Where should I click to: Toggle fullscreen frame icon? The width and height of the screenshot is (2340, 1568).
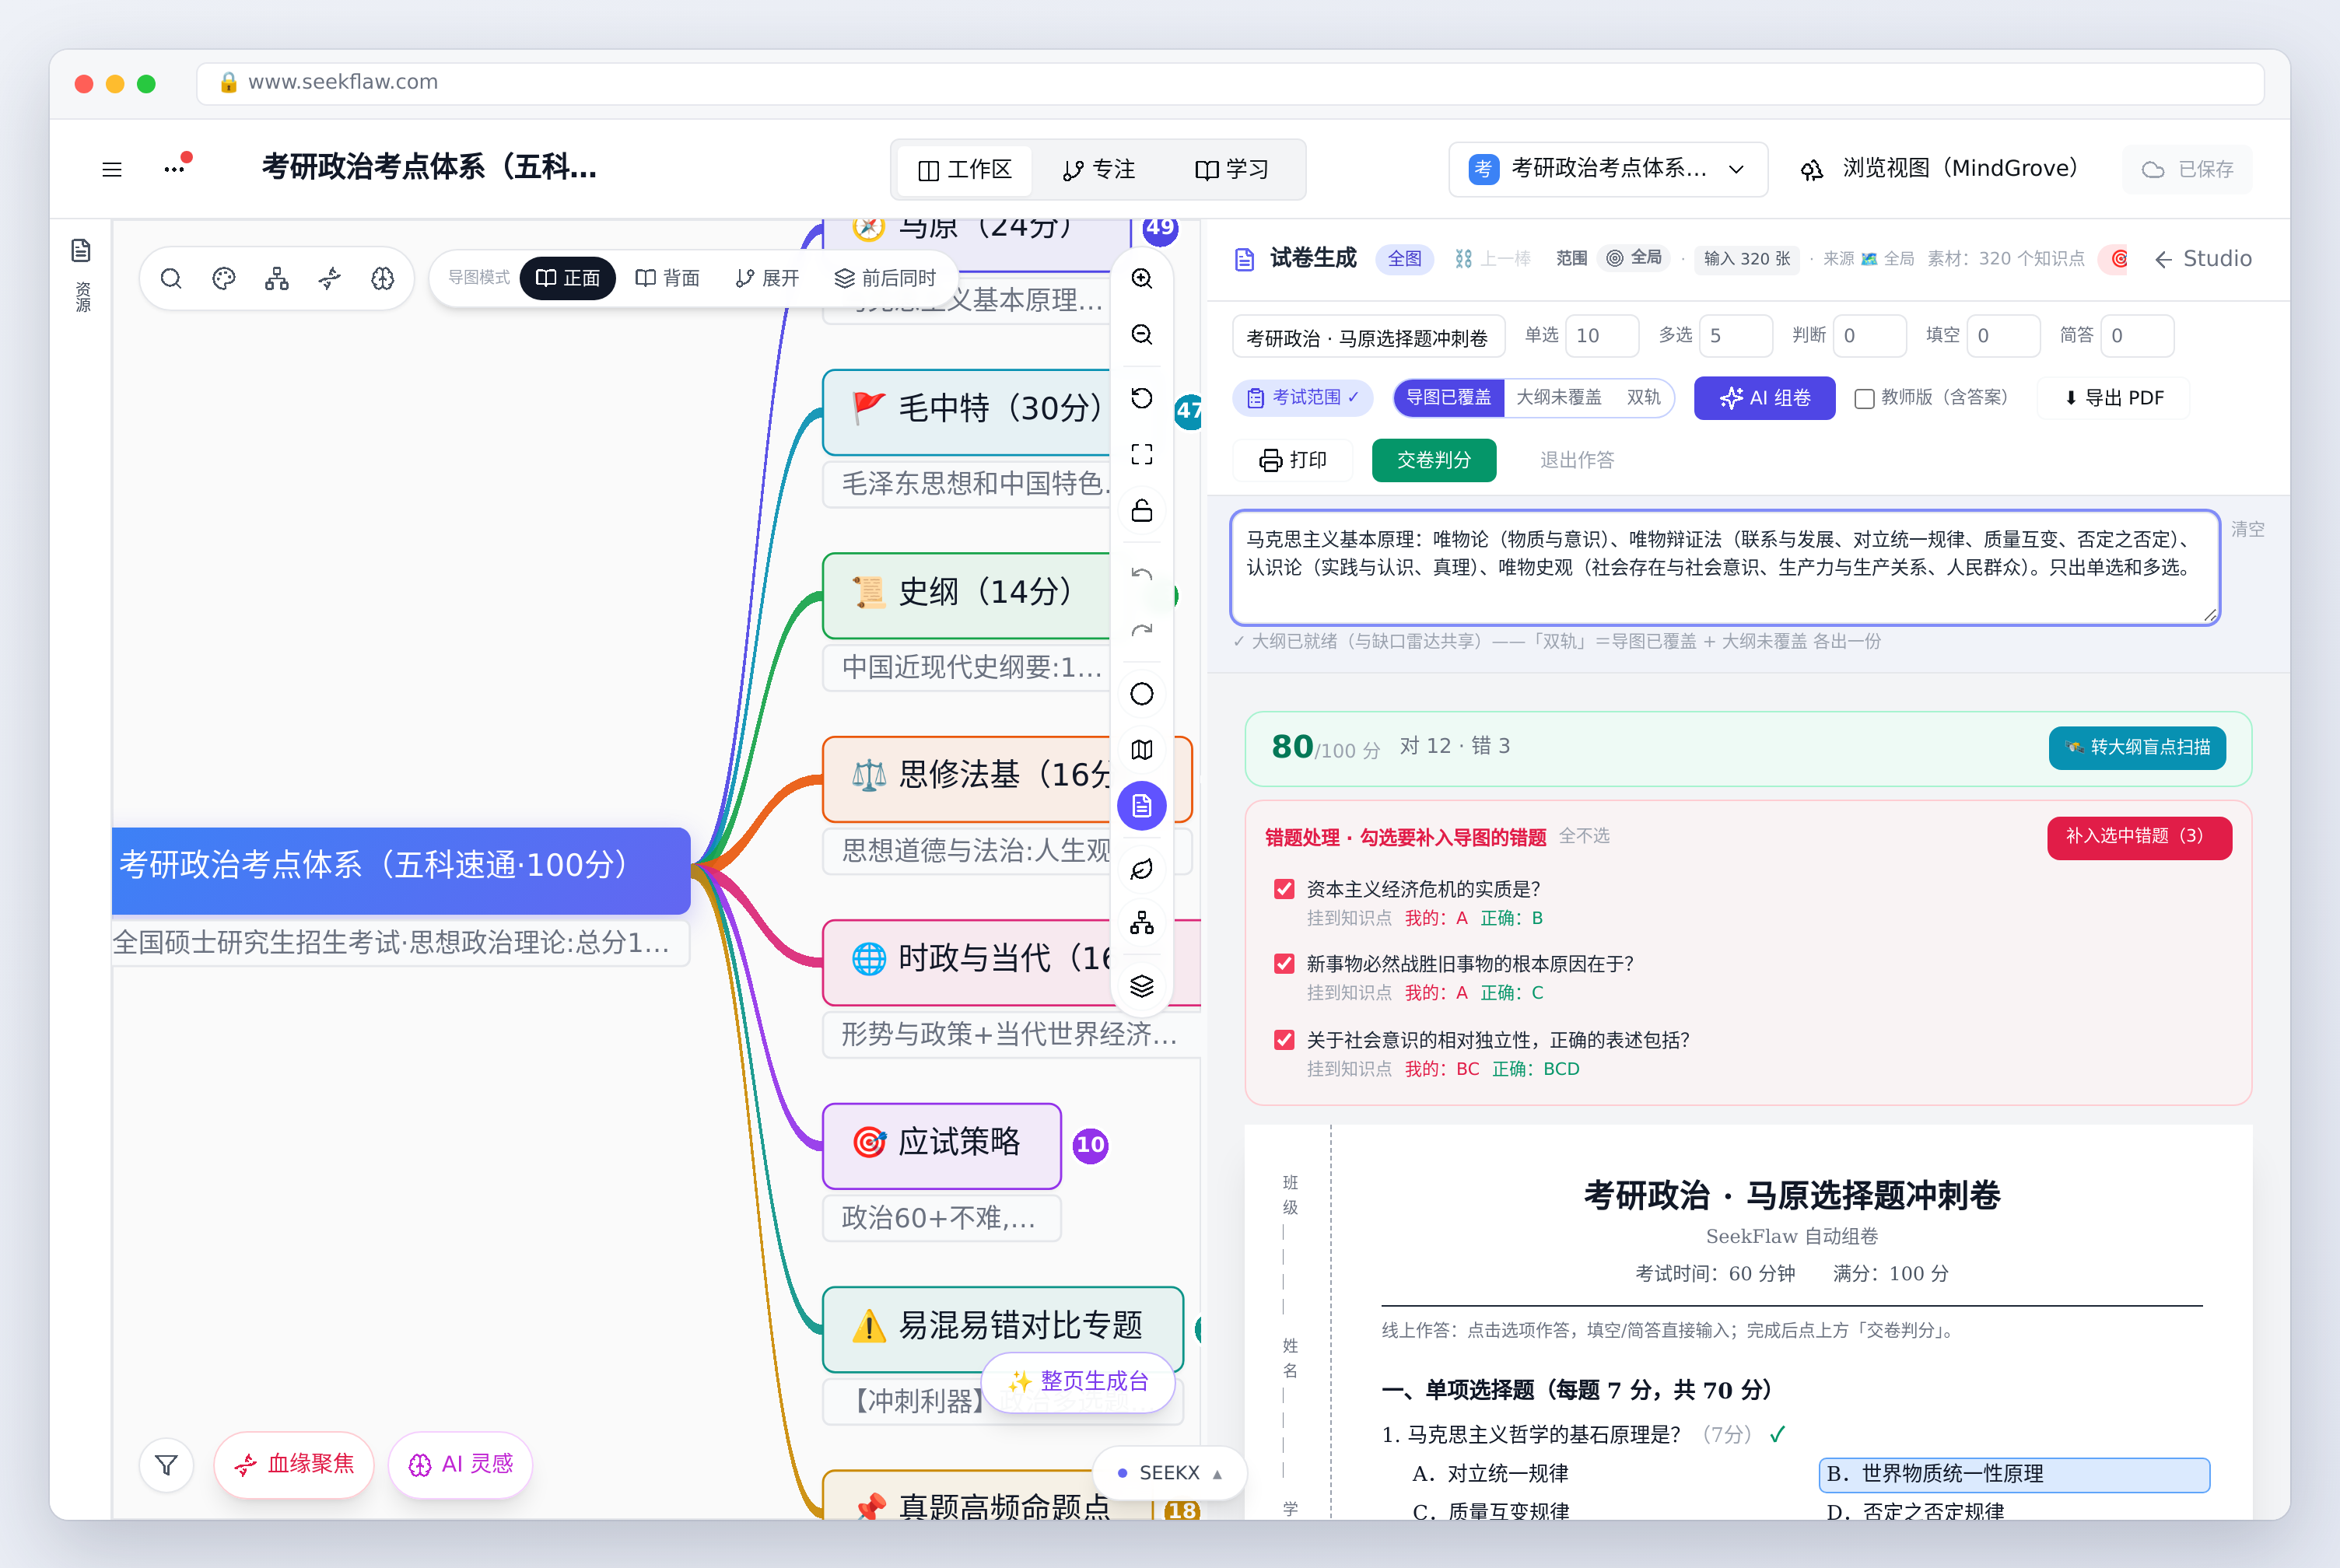coord(1142,454)
